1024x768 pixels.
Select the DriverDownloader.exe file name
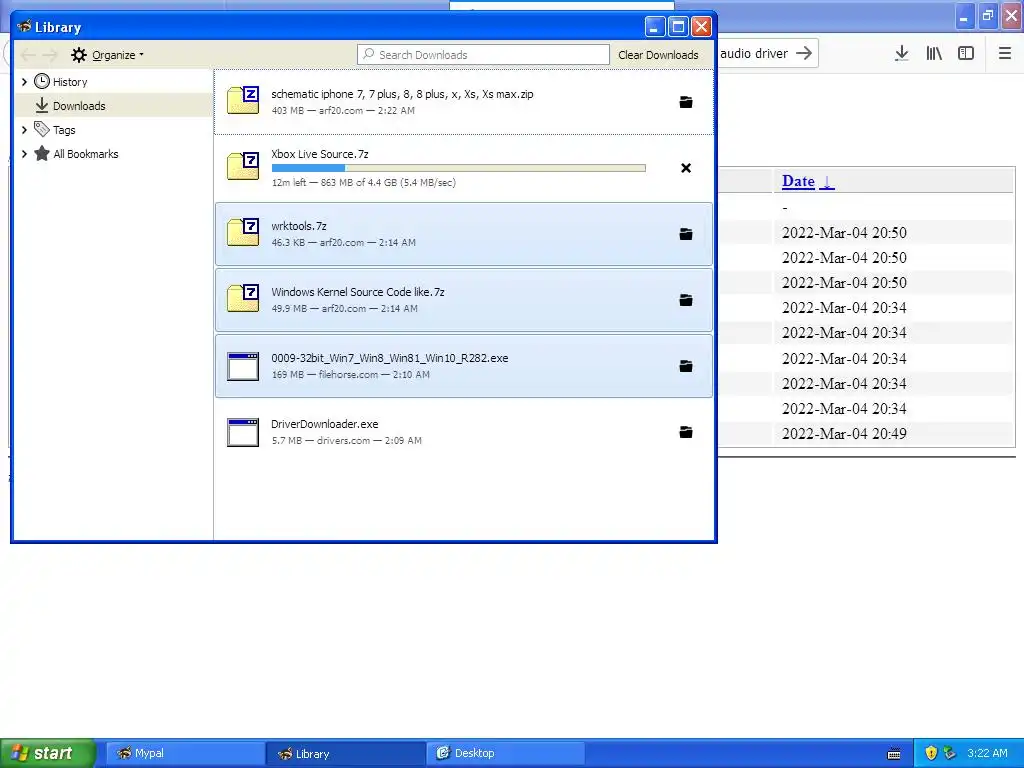pyautogui.click(x=325, y=424)
